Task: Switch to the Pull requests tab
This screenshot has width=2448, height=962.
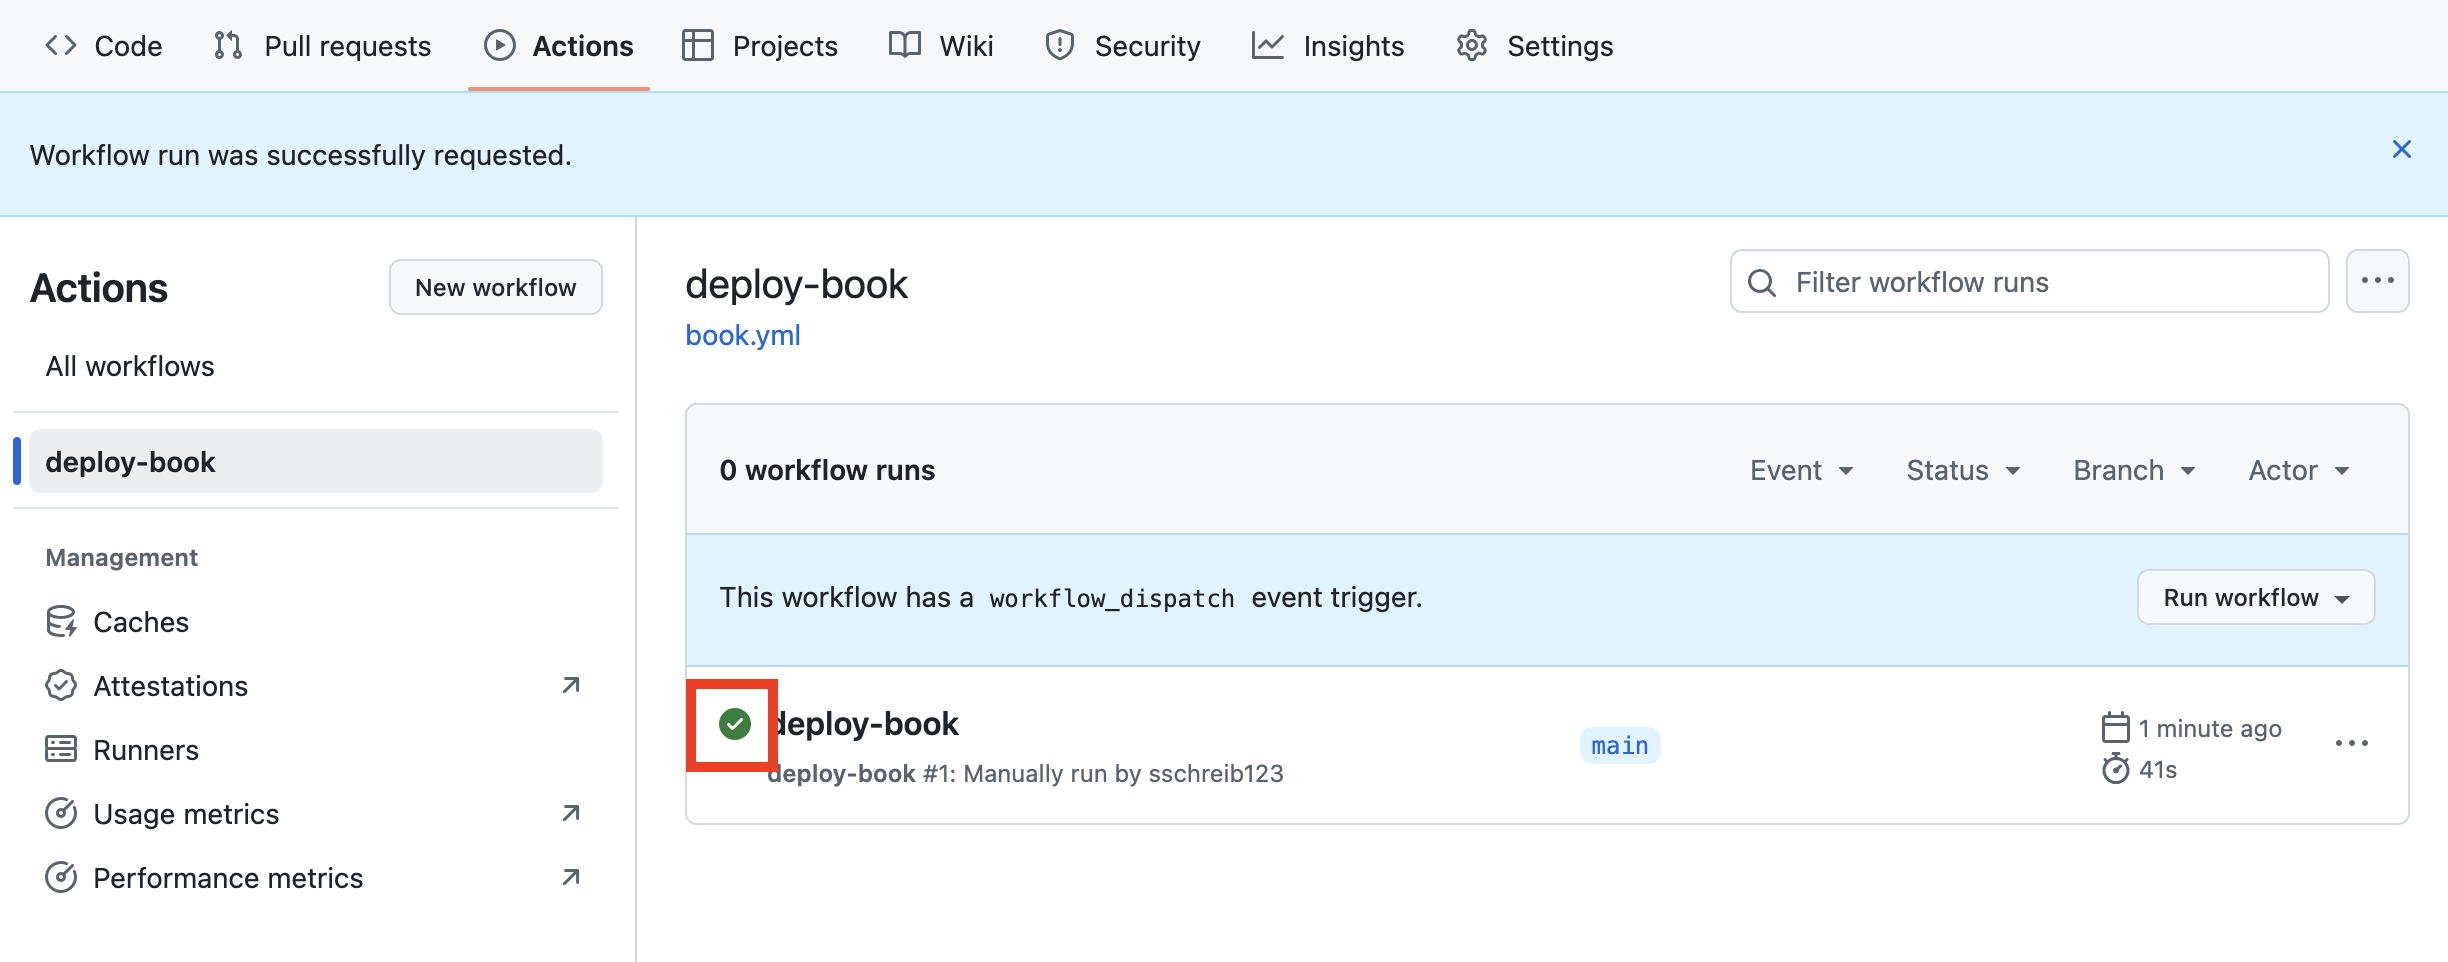Action: pyautogui.click(x=323, y=46)
